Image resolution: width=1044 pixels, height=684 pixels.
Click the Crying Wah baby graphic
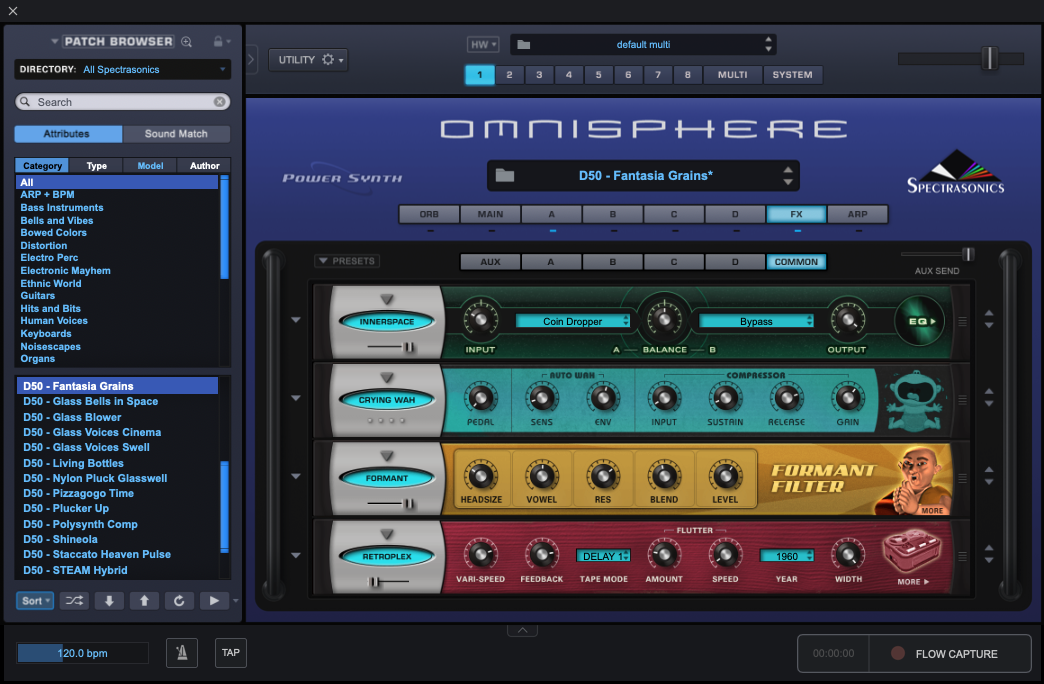click(917, 400)
